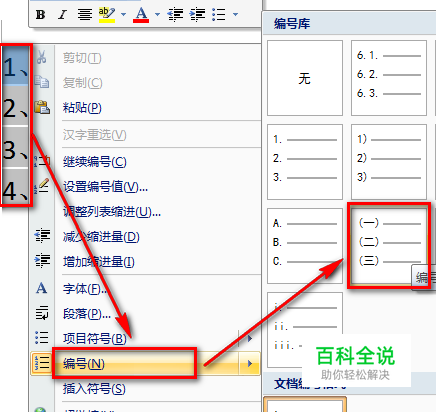Select 汉字重选(V) menu entry
The height and width of the screenshot is (412, 436).
point(95,135)
